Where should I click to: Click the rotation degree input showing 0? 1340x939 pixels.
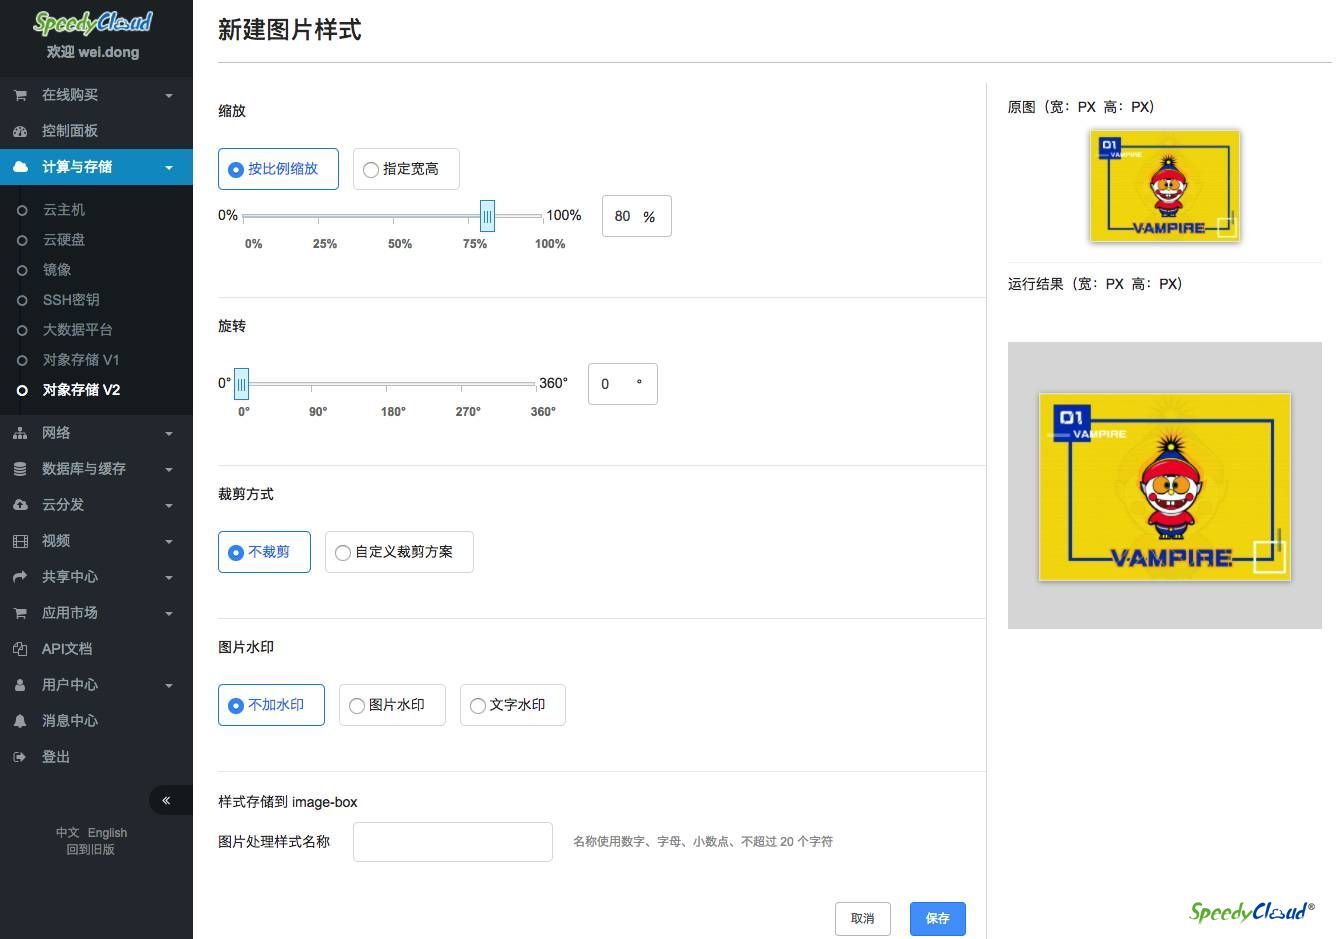pos(623,384)
